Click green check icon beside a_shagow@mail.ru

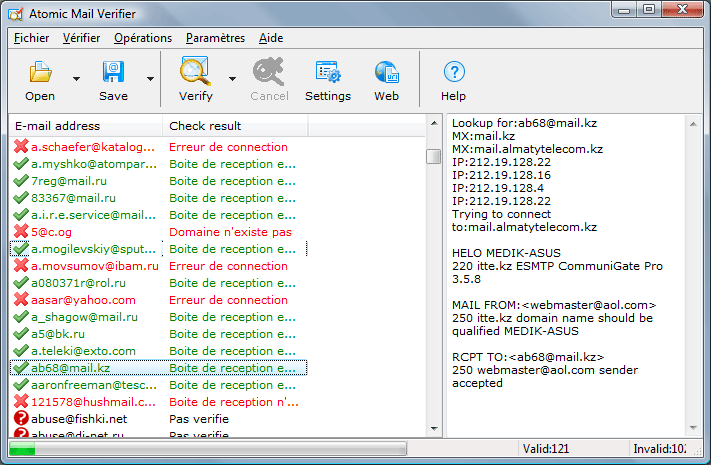click(21, 317)
